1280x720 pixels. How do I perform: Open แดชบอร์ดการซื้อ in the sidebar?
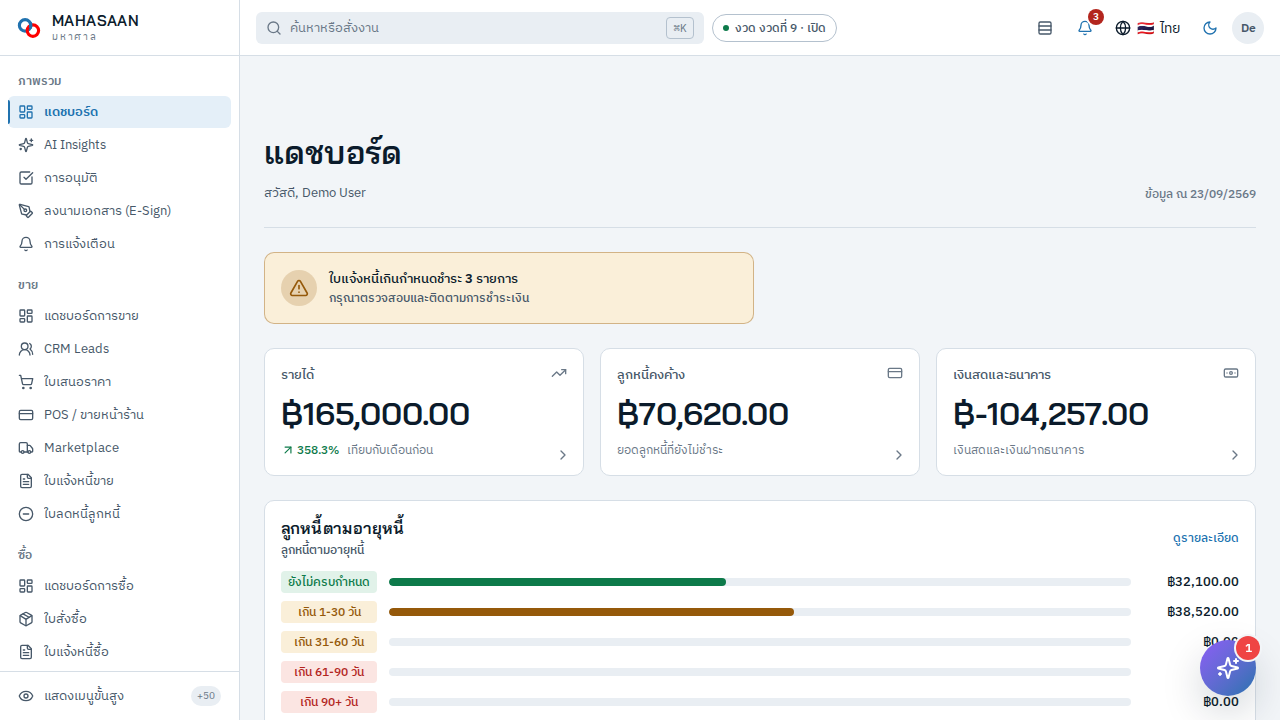[x=119, y=586]
